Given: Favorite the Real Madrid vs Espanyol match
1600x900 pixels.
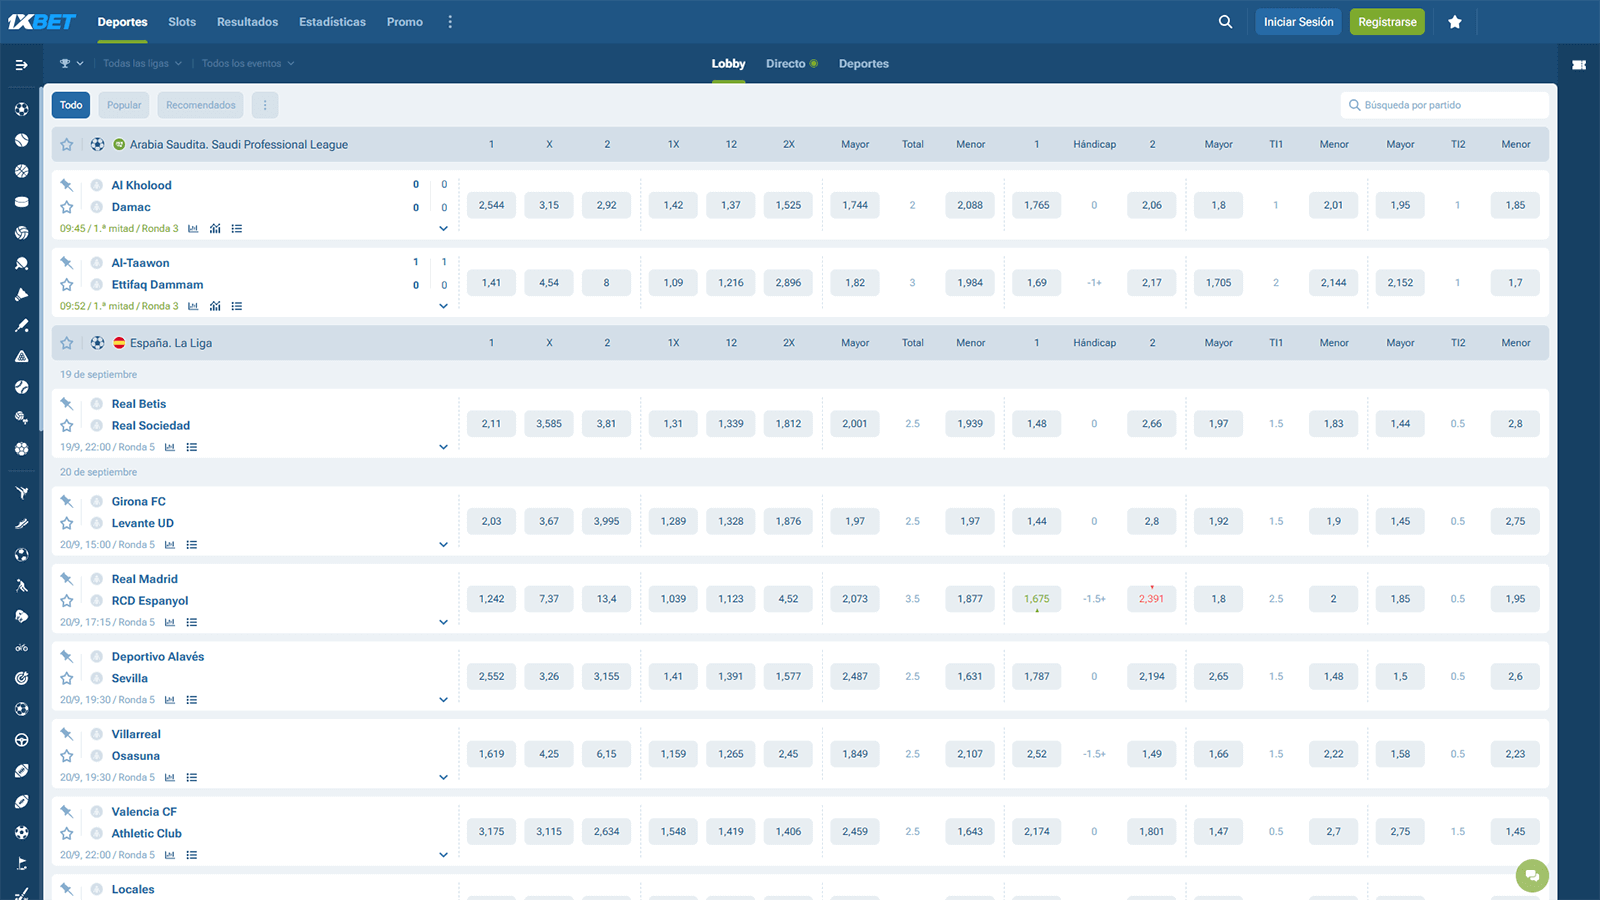Looking at the screenshot, I should 67,601.
